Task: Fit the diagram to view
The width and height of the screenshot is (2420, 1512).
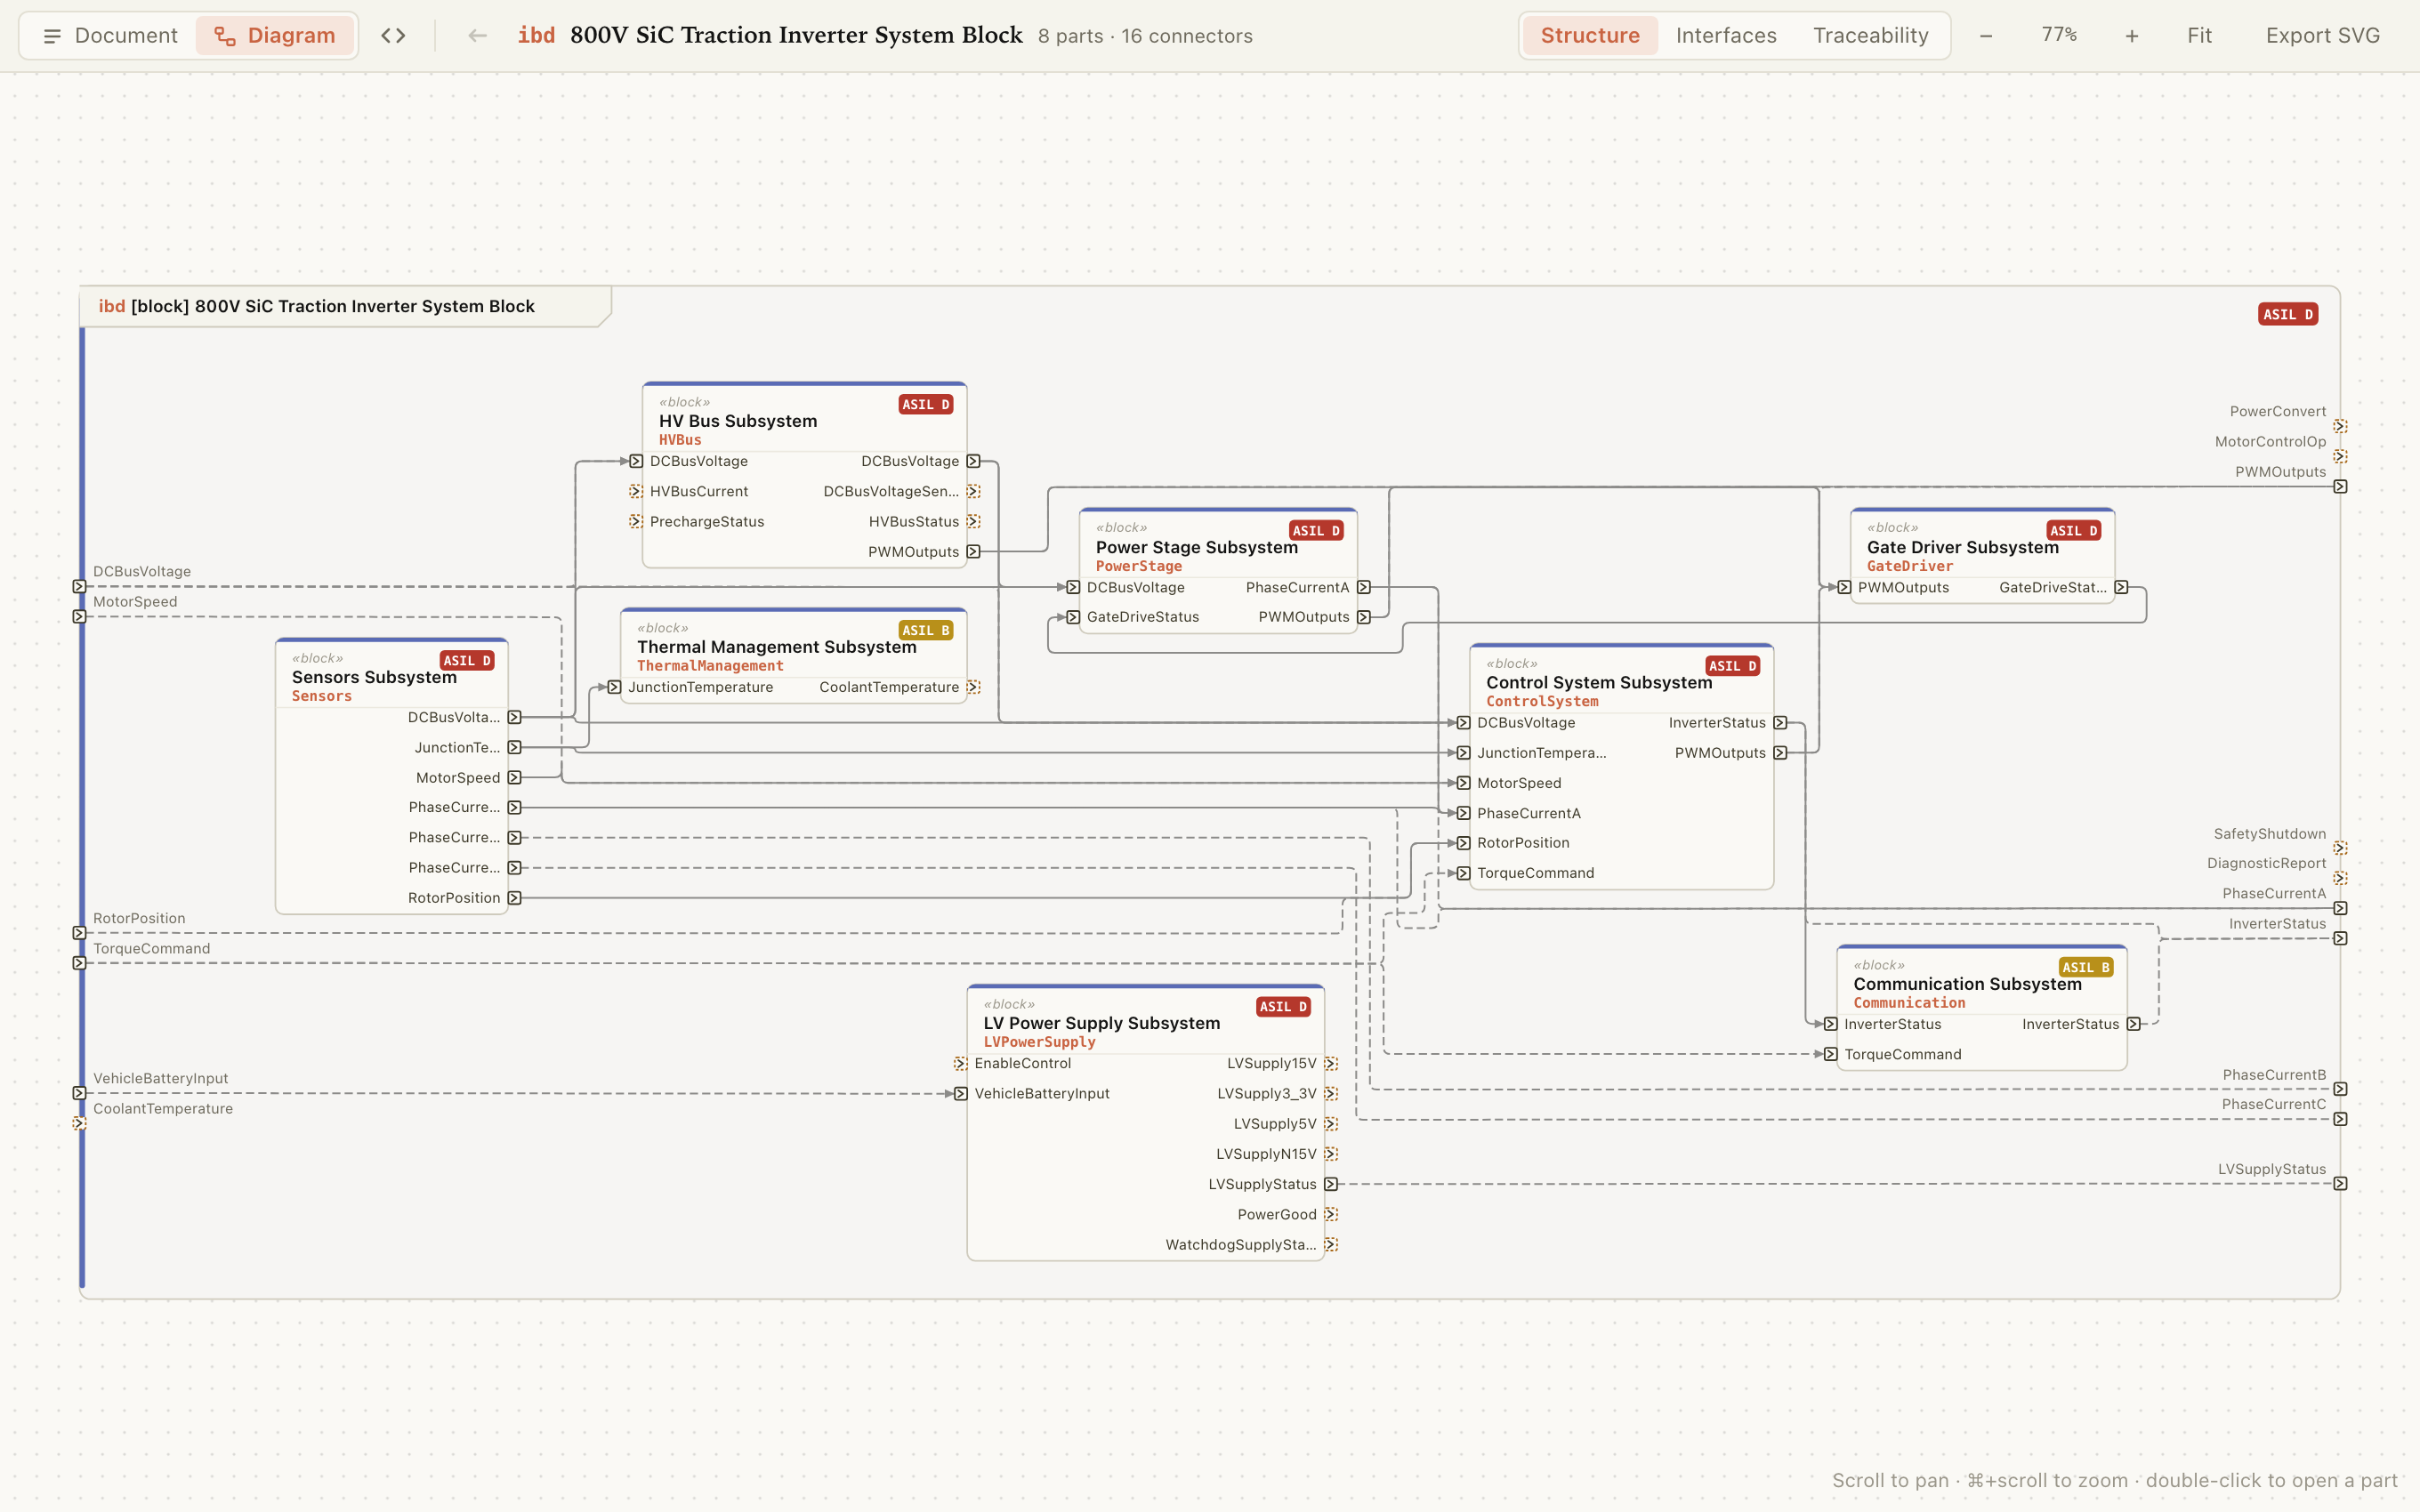Action: coord(2199,36)
